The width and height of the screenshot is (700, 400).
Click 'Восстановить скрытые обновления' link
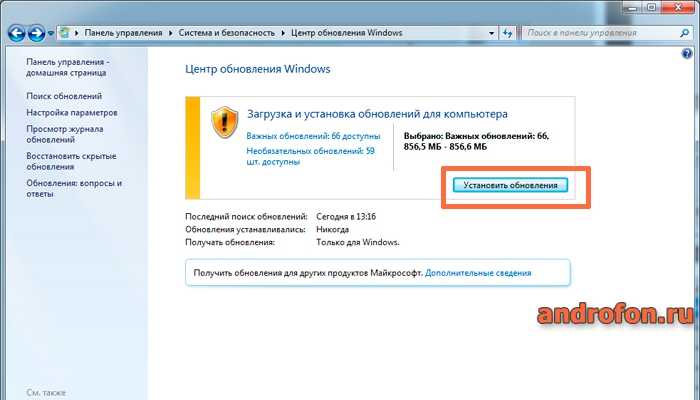pos(71,161)
